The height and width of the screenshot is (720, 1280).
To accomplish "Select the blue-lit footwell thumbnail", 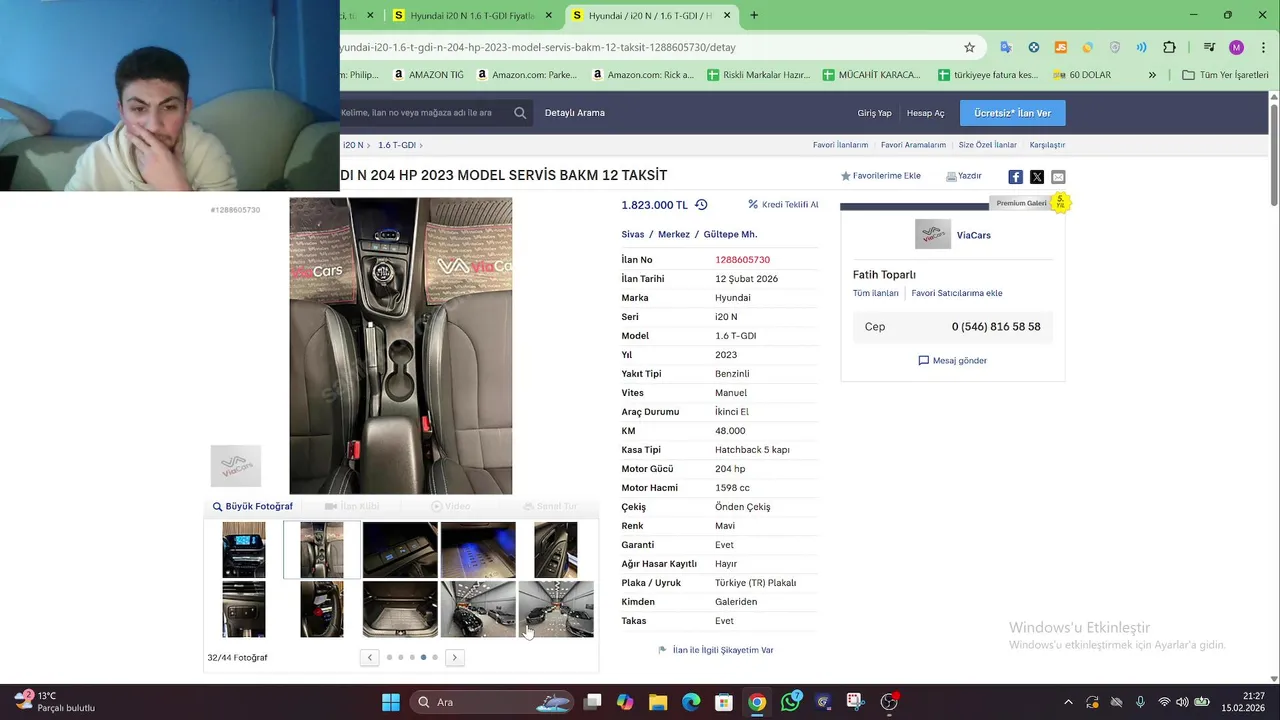I will click(x=478, y=550).
